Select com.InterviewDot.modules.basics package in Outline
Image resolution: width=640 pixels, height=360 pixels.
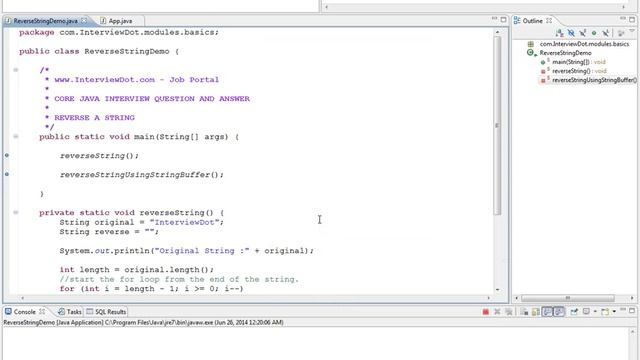pos(584,44)
